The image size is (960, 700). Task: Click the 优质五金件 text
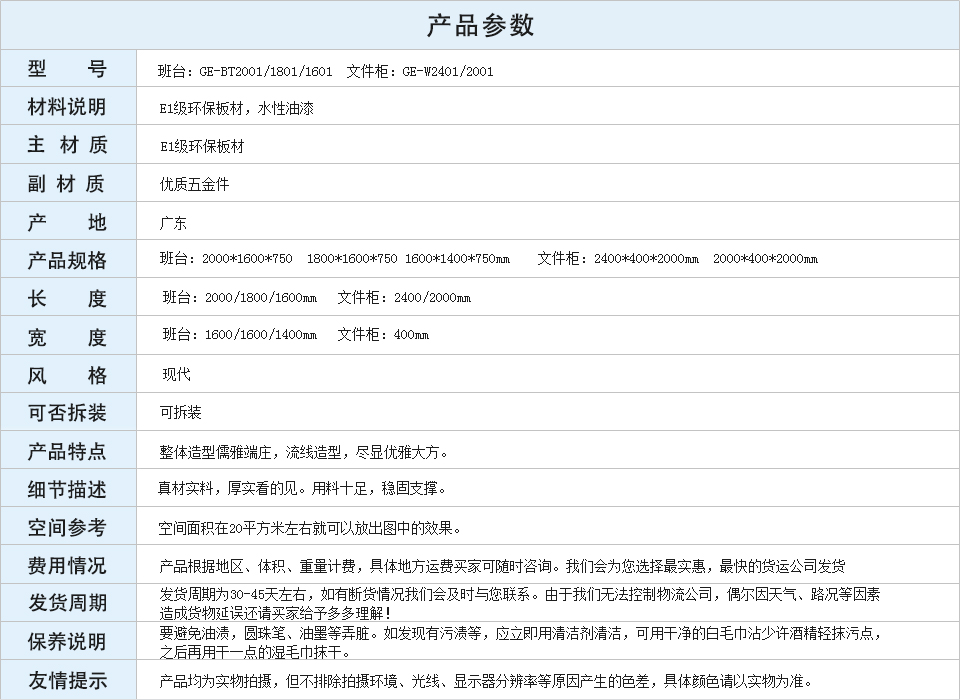(195, 185)
